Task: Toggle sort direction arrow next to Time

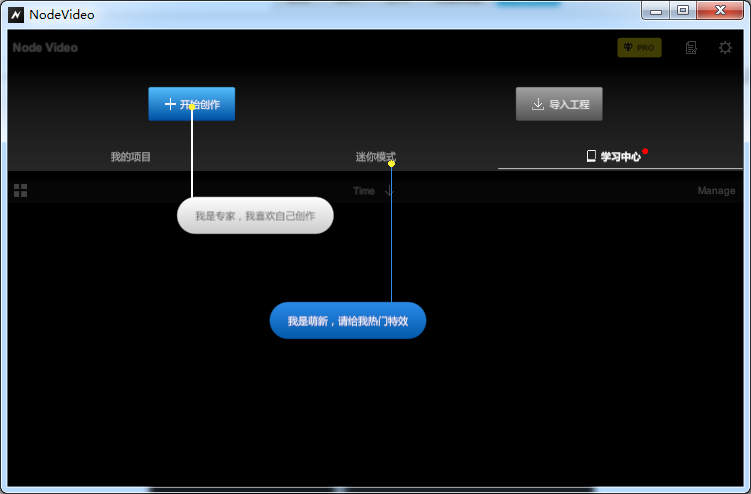Action: pos(389,191)
